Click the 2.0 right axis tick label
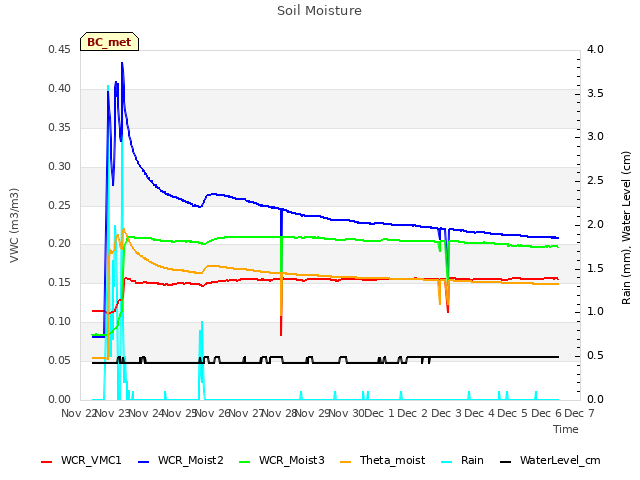This screenshot has width=640, height=480. [x=595, y=224]
